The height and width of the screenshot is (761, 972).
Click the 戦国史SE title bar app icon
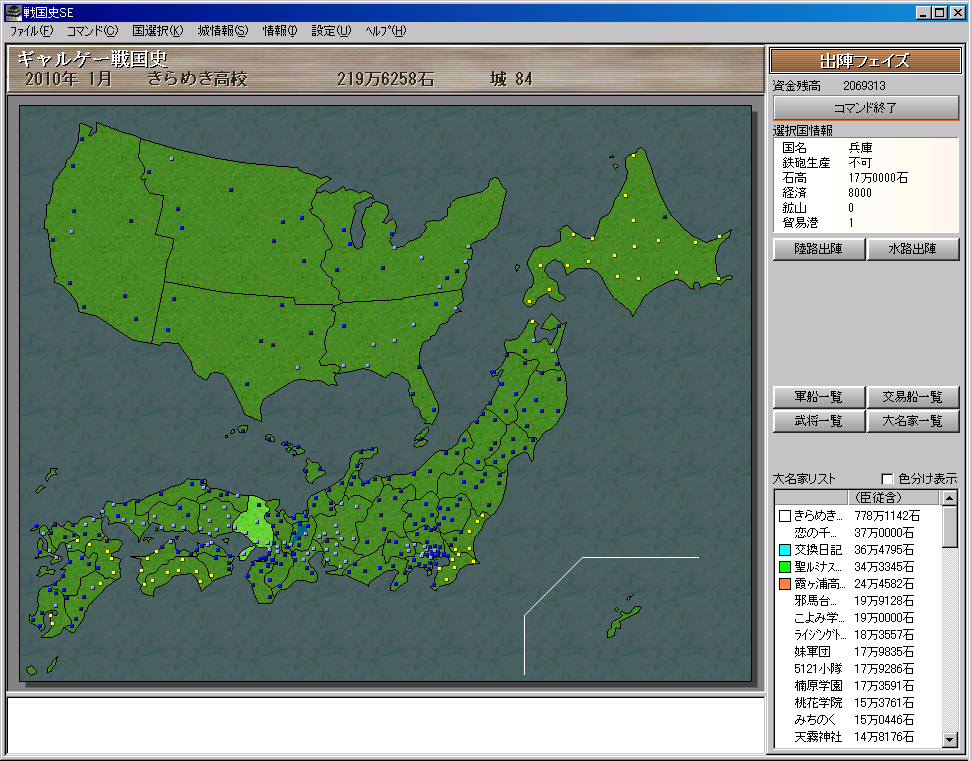12,12
